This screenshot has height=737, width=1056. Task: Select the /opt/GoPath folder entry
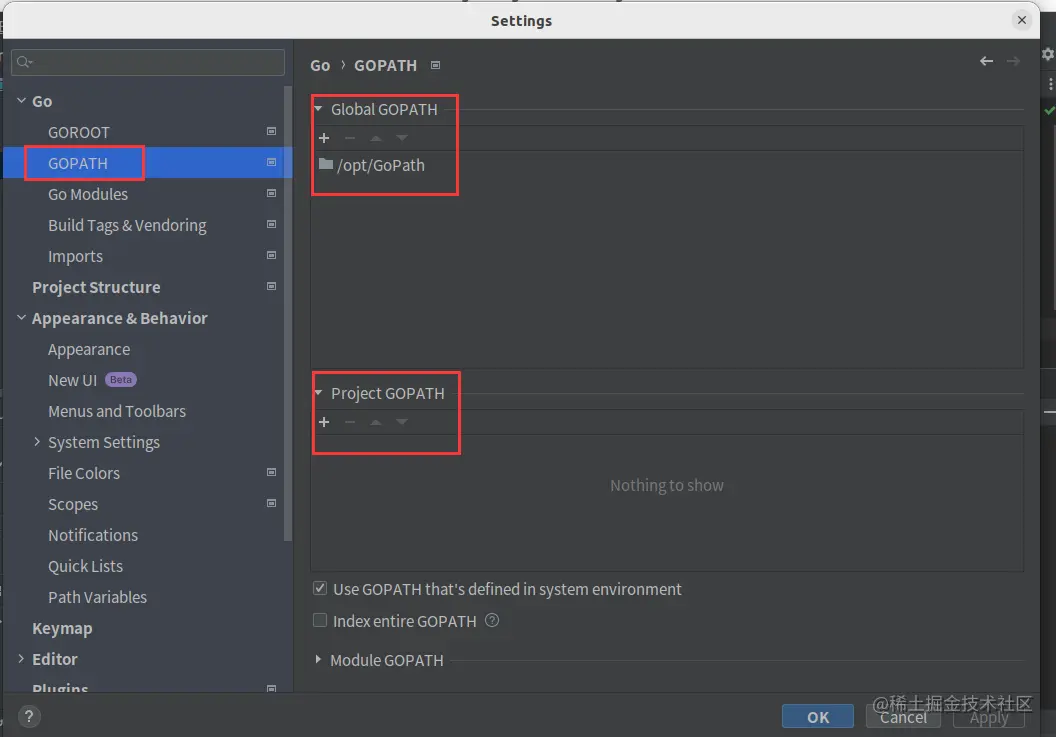pyautogui.click(x=372, y=165)
